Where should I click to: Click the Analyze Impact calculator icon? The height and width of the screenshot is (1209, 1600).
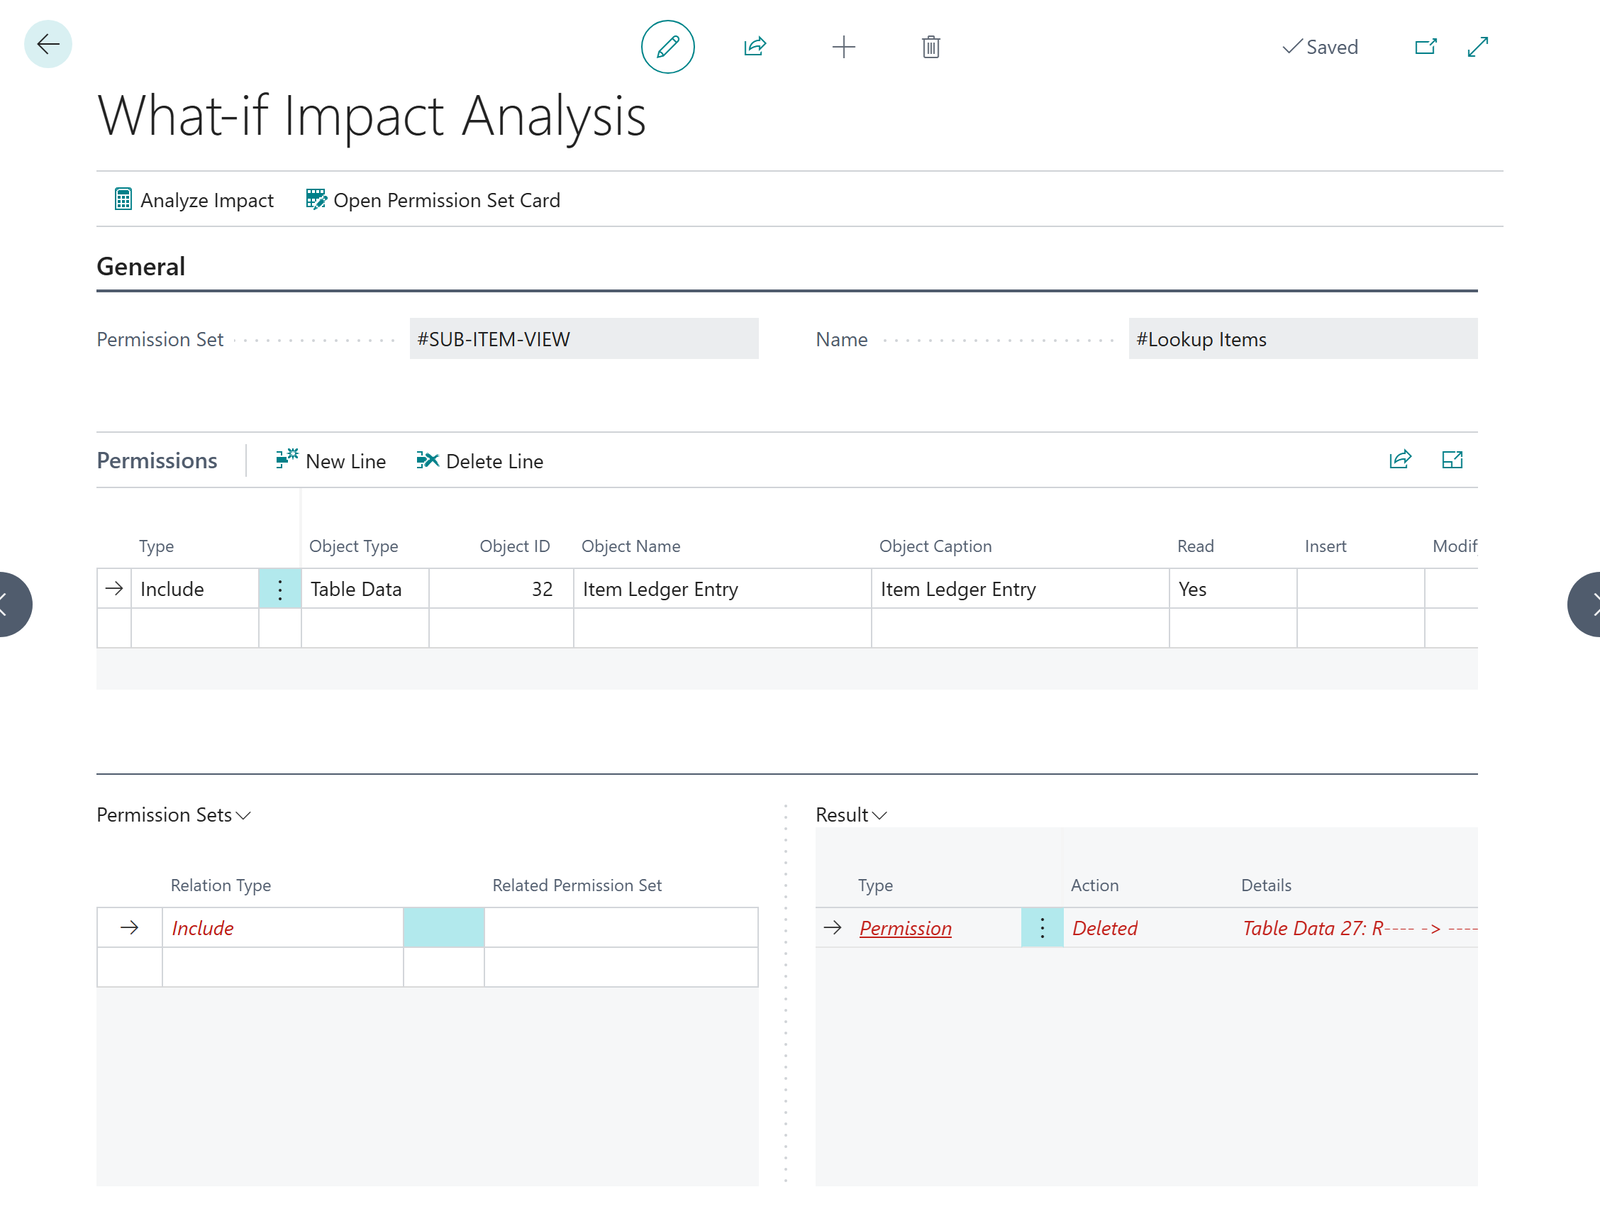123,200
